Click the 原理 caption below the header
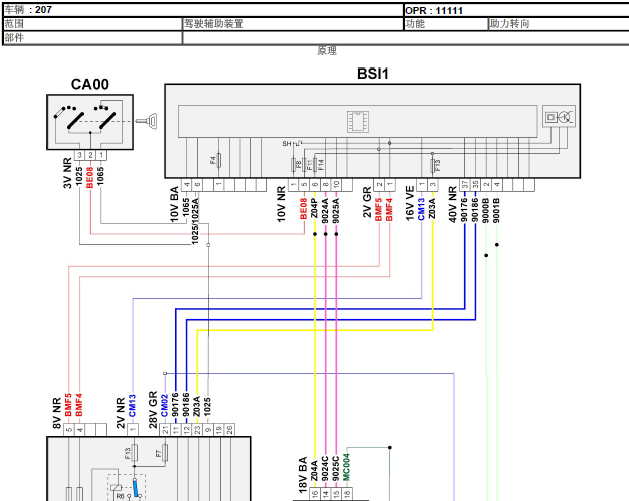 pos(327,51)
